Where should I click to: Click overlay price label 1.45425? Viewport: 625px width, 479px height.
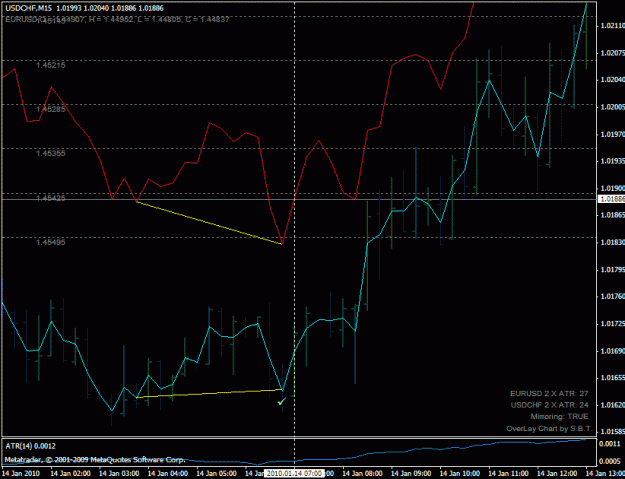click(51, 198)
